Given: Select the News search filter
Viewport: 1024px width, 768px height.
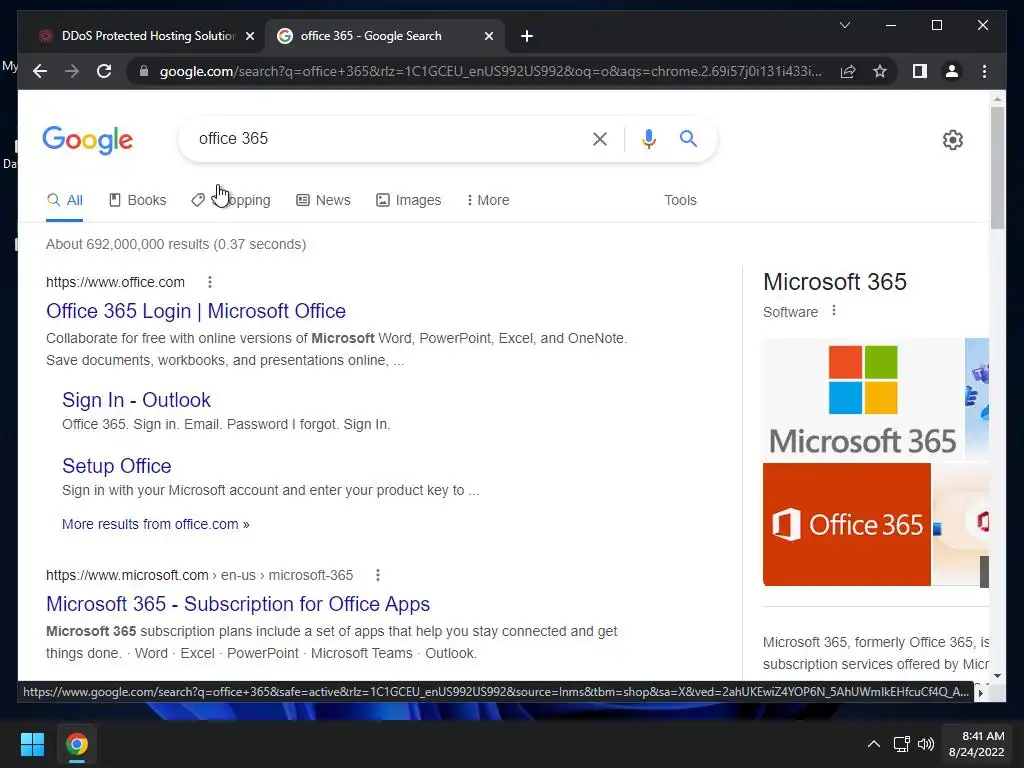Looking at the screenshot, I should (x=323, y=200).
